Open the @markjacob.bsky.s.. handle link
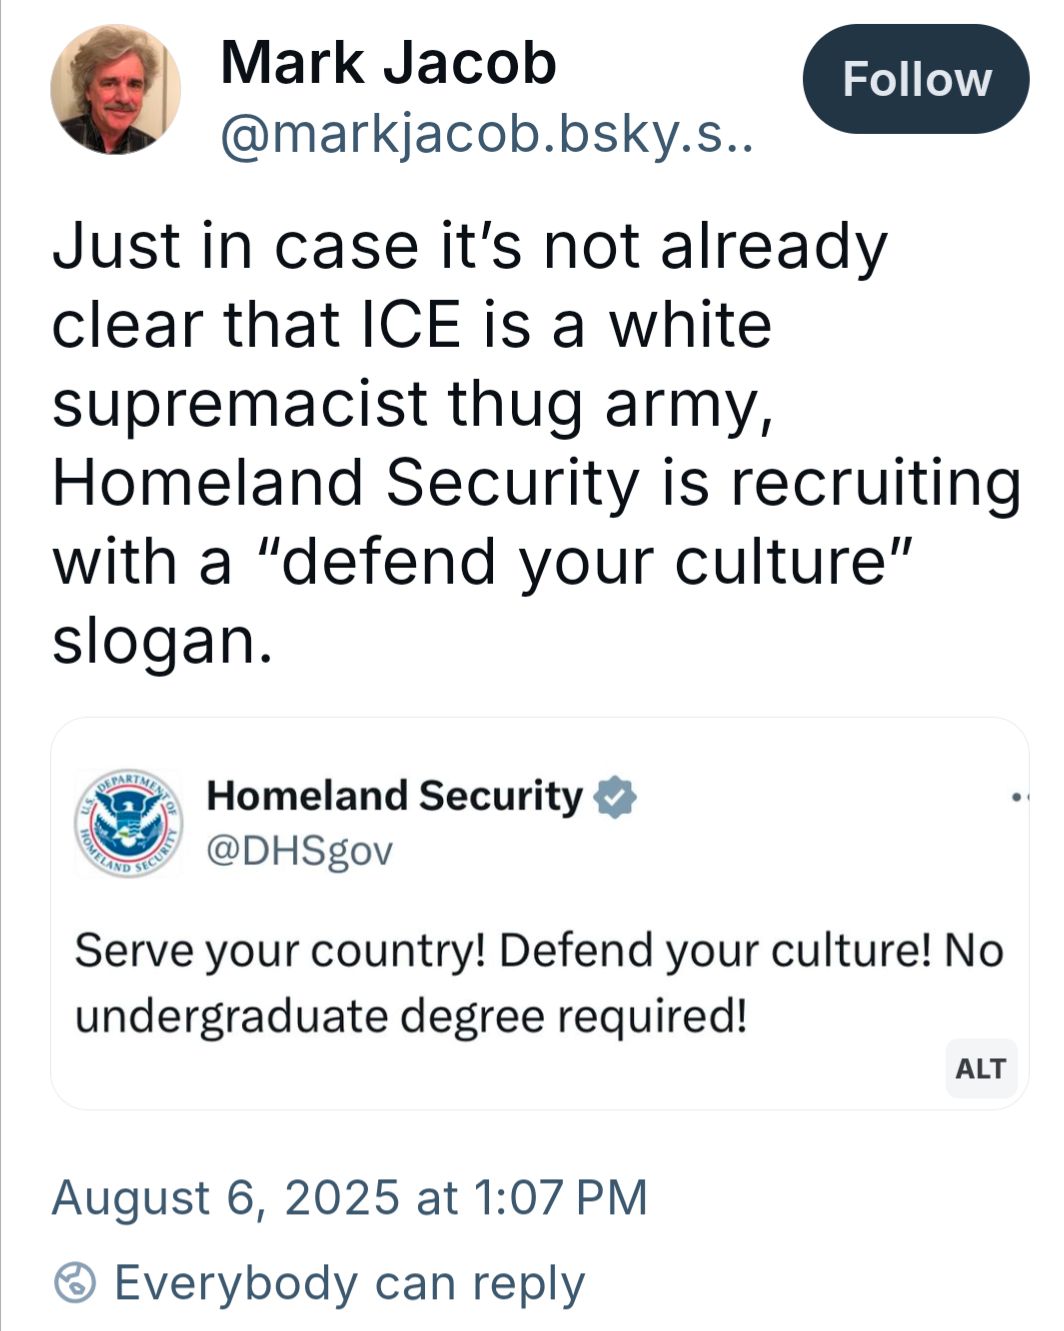The image size is (1064, 1331). click(486, 135)
